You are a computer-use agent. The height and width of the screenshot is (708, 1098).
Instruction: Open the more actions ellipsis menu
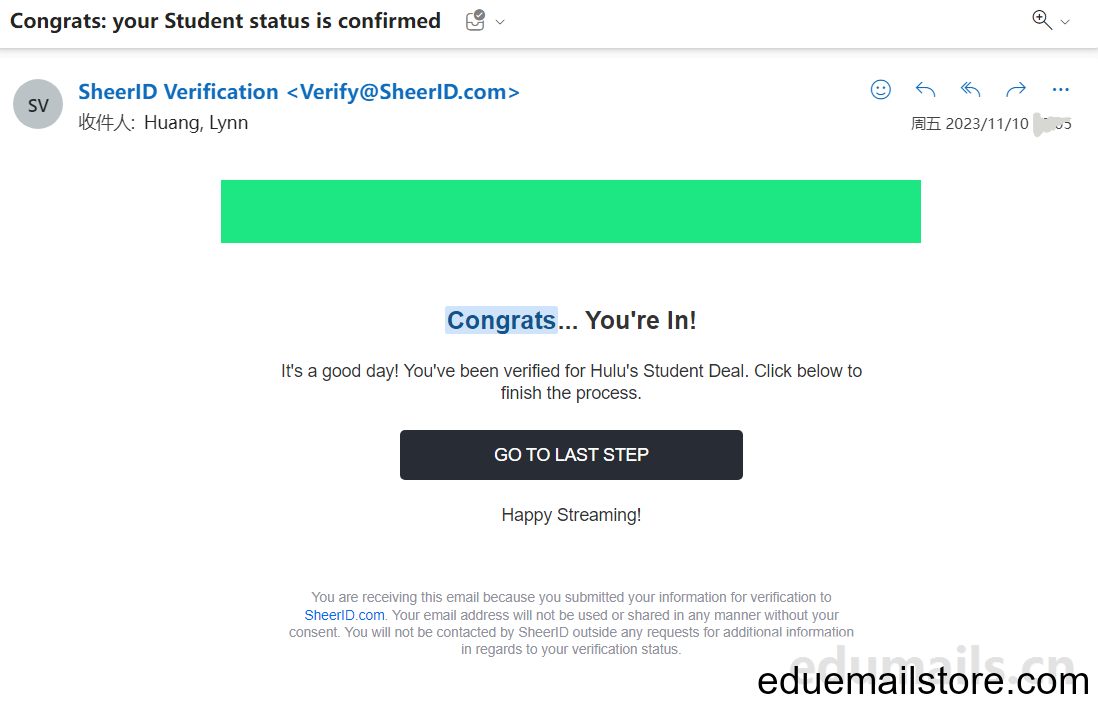[x=1060, y=90]
